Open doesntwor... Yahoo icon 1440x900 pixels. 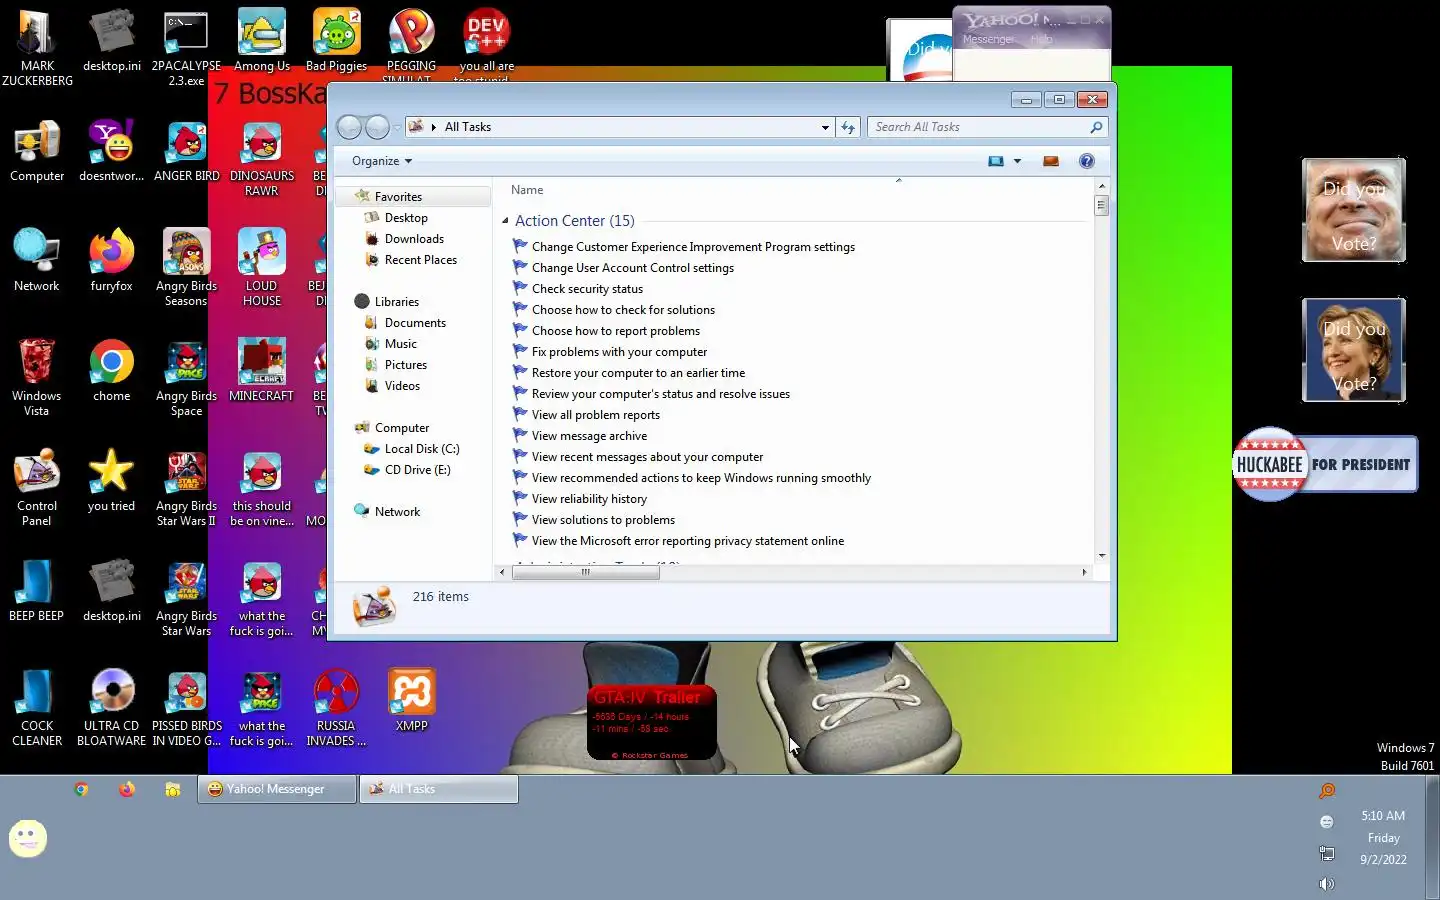click(x=112, y=152)
